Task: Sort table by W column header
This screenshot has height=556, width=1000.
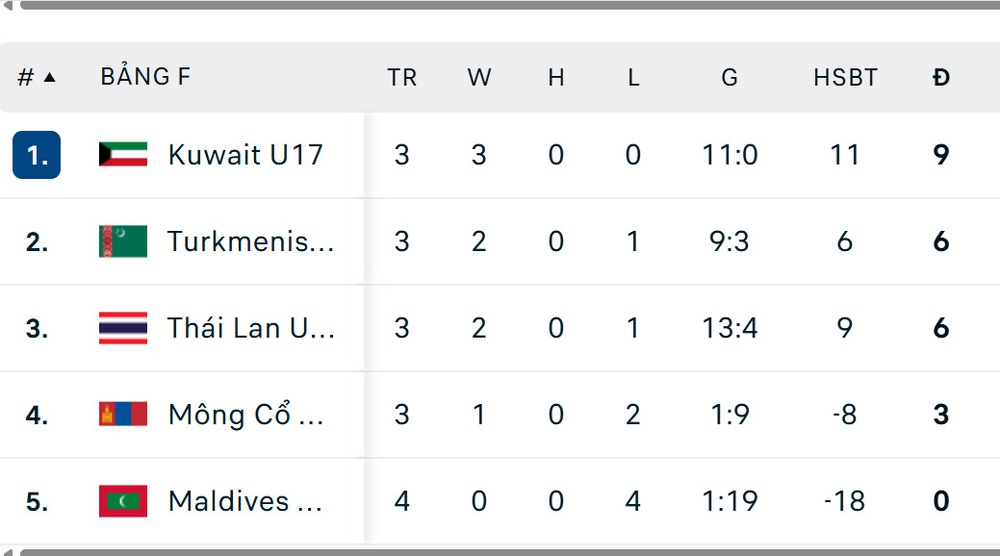Action: [479, 77]
